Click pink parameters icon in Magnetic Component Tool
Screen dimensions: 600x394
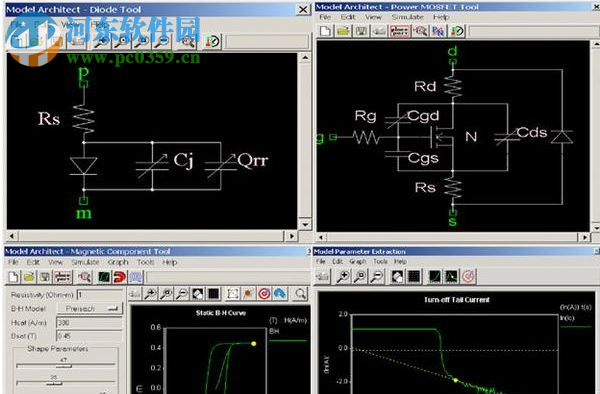tap(63, 277)
